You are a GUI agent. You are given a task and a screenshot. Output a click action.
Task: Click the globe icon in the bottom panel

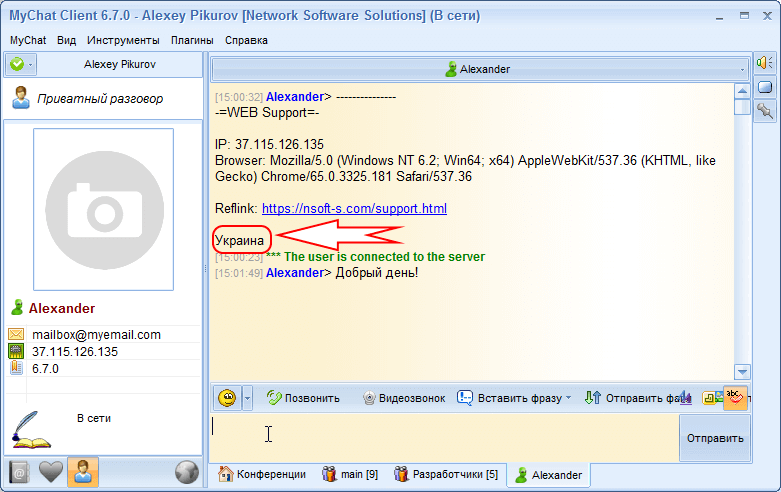tap(186, 472)
